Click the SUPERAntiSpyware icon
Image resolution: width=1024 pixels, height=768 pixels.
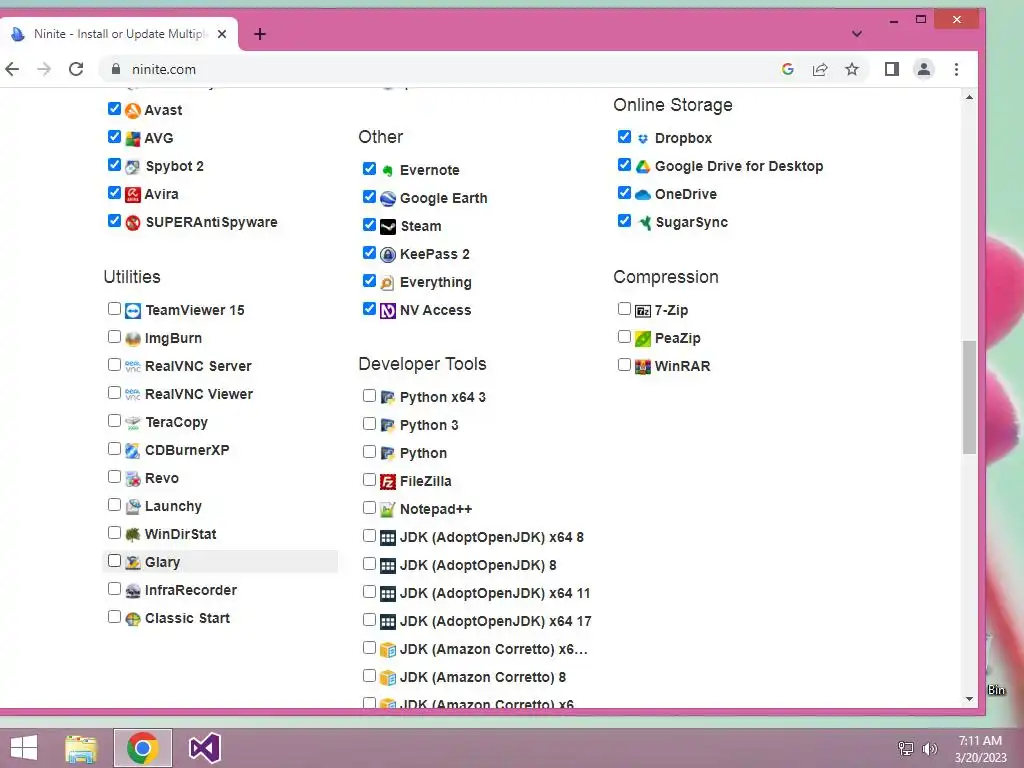pos(133,223)
